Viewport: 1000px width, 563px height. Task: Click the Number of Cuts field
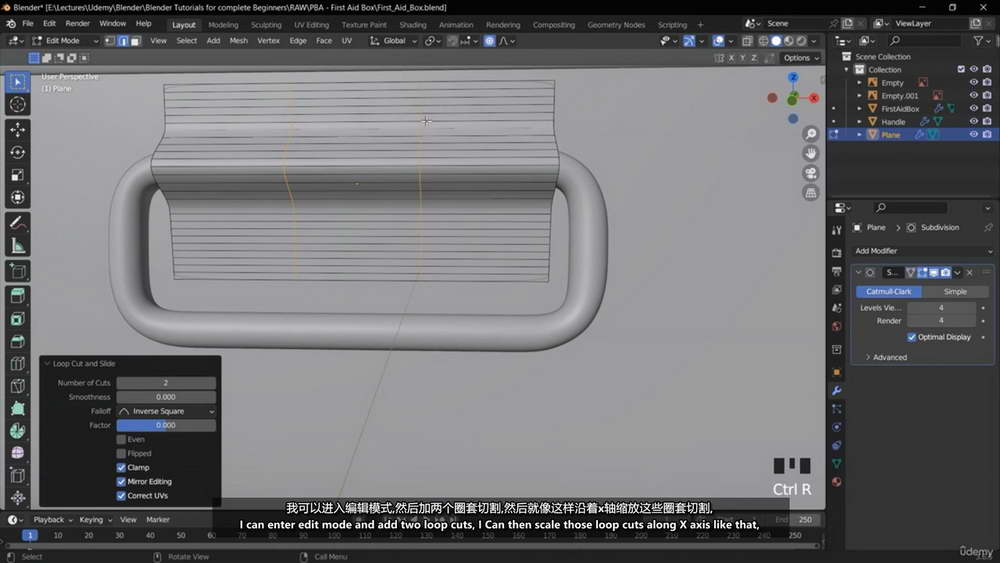166,383
